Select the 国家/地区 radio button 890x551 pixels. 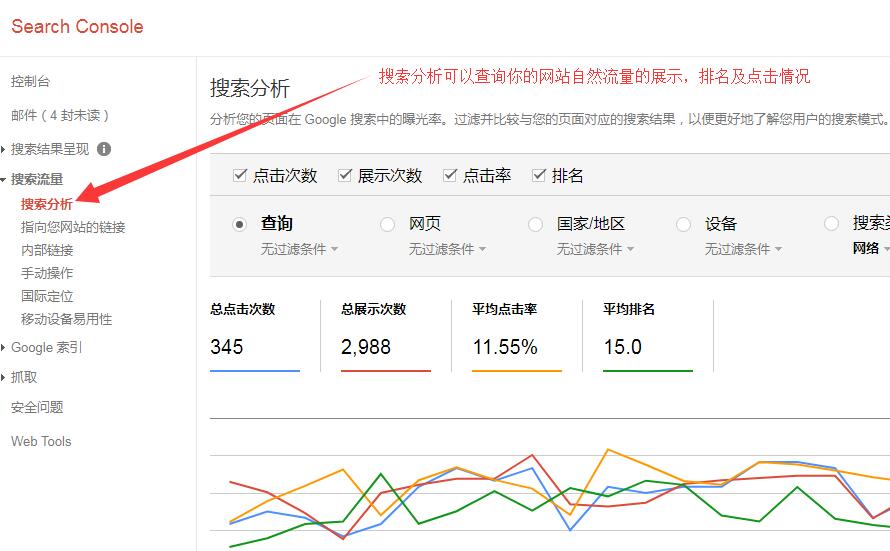535,225
